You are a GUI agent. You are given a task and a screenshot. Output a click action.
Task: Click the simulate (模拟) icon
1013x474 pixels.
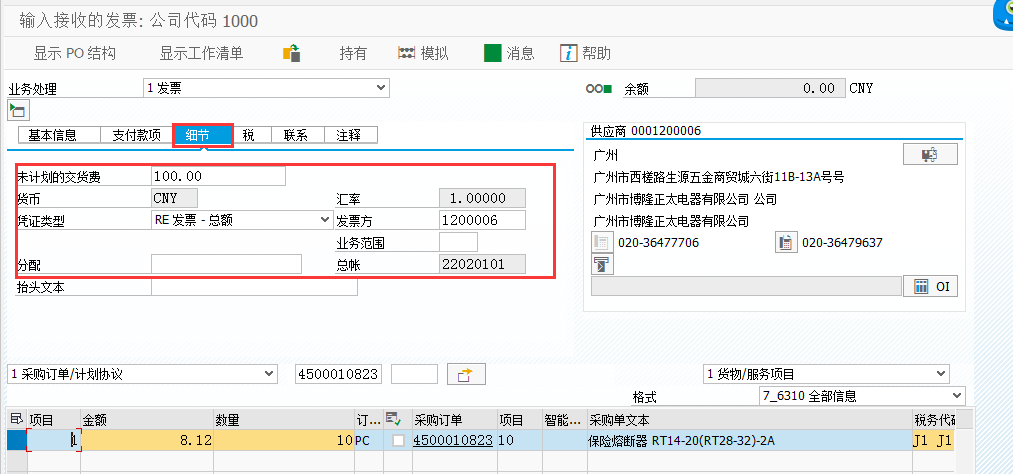406,53
